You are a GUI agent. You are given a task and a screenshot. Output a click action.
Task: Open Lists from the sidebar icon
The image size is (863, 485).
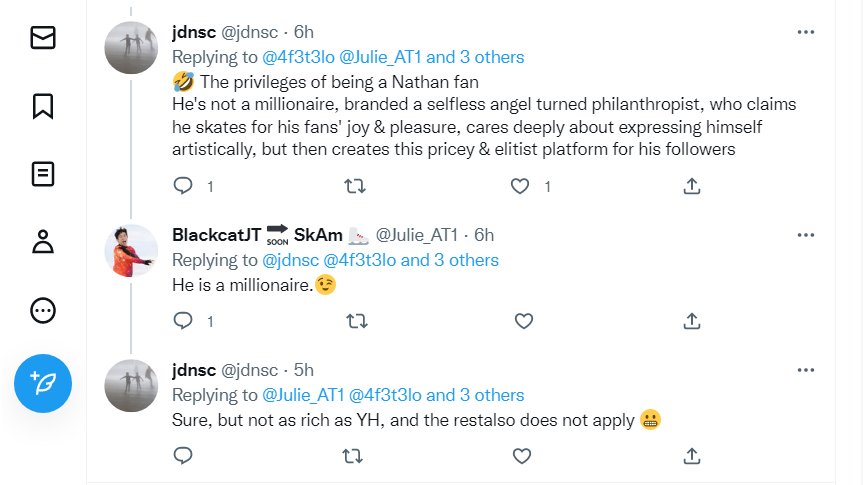click(x=43, y=174)
